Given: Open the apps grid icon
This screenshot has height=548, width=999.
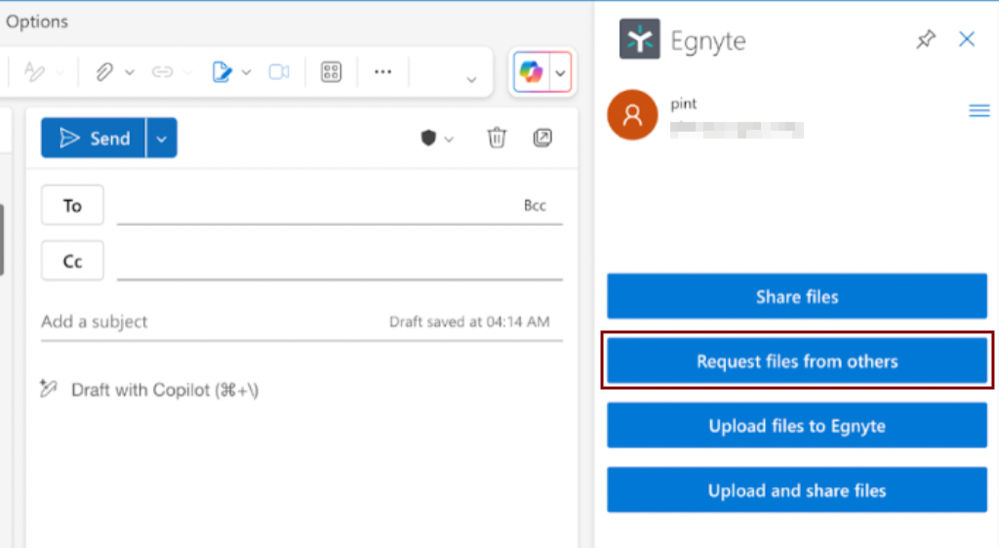Looking at the screenshot, I should tap(331, 72).
